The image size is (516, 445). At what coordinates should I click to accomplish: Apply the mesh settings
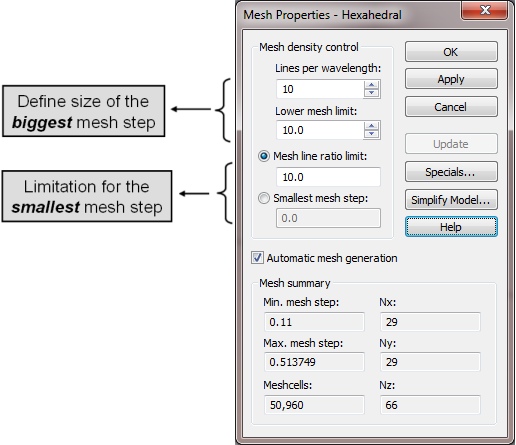pos(451,79)
